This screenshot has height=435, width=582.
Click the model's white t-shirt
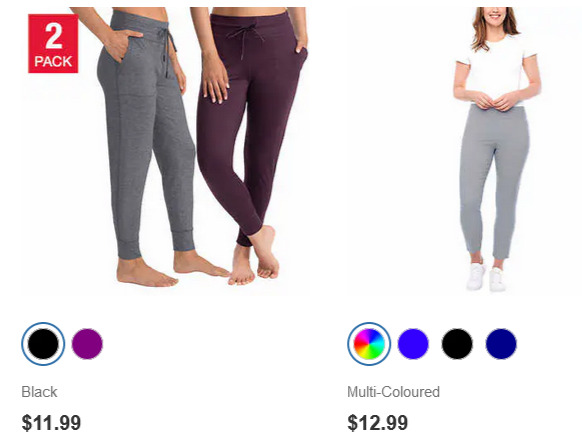[x=497, y=69]
